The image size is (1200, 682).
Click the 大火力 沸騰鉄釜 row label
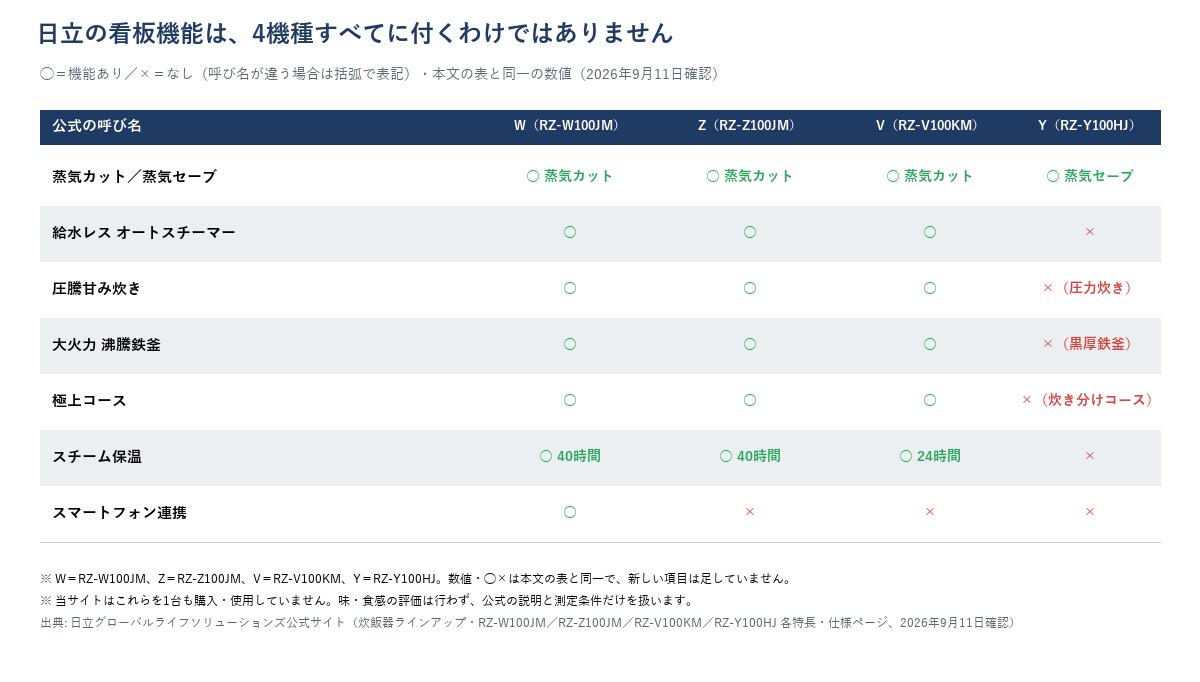pos(106,344)
